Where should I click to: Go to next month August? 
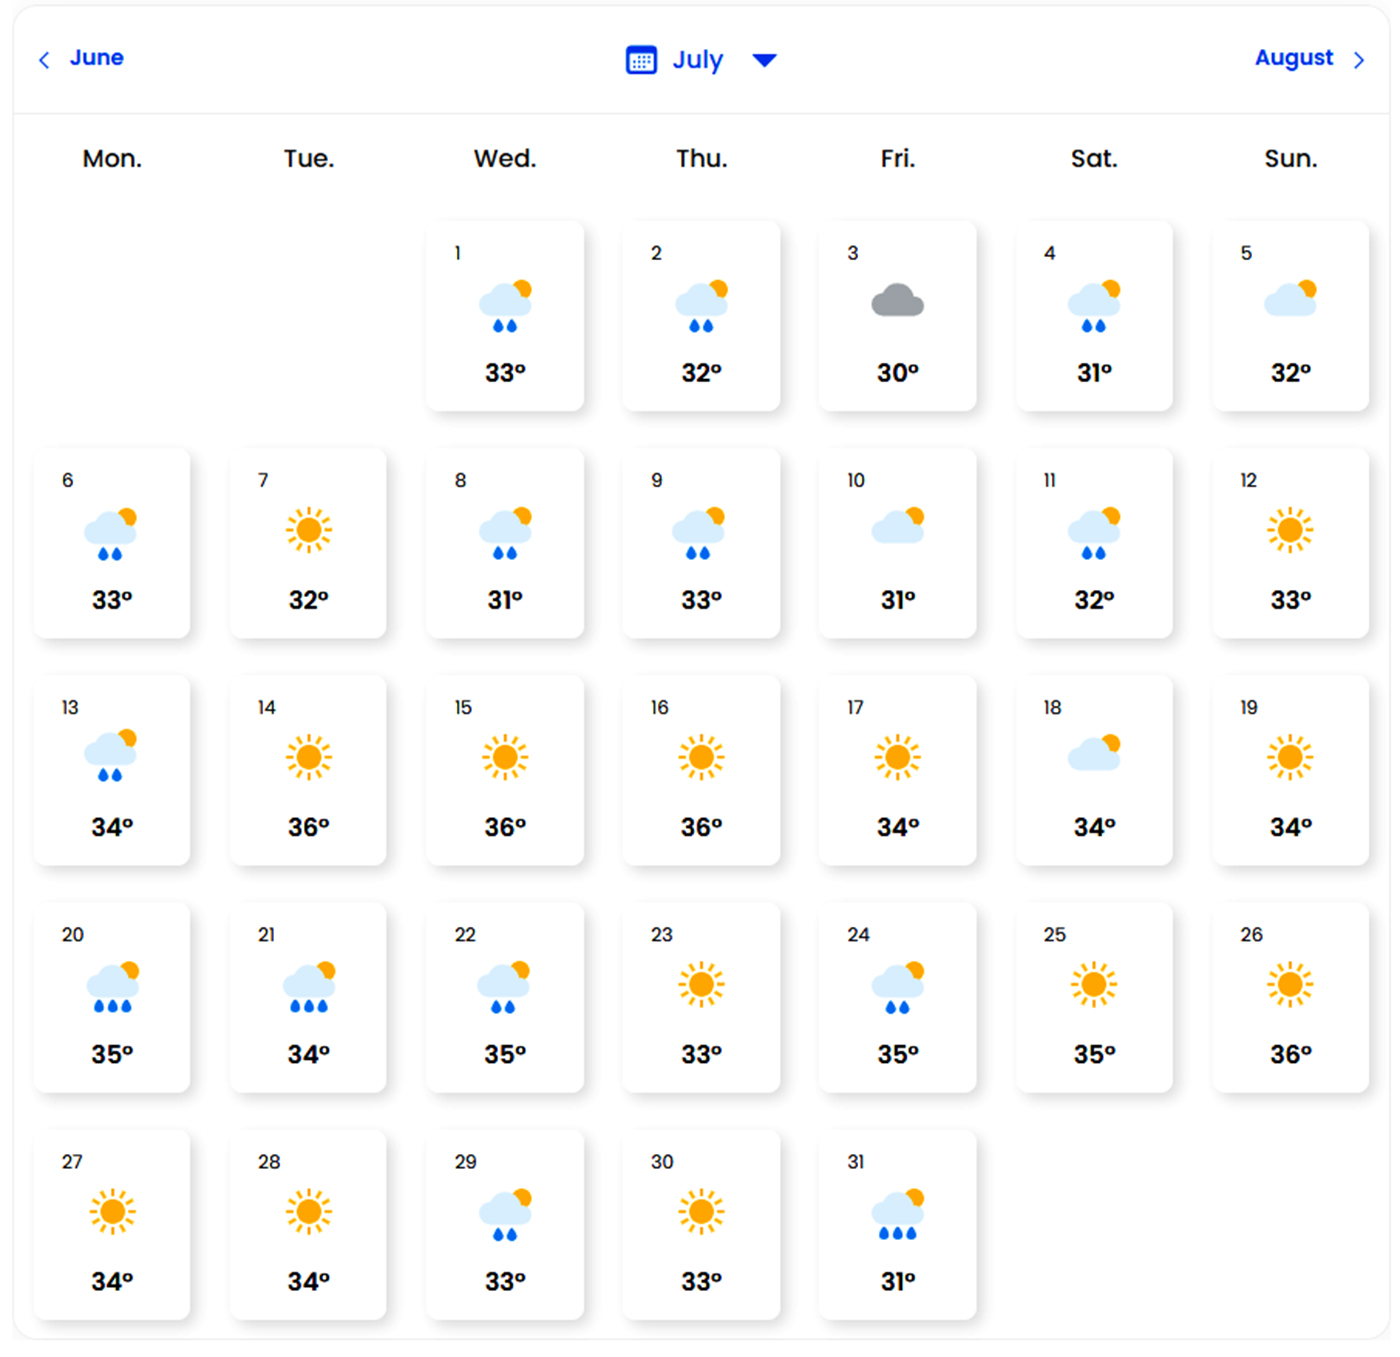click(1293, 58)
